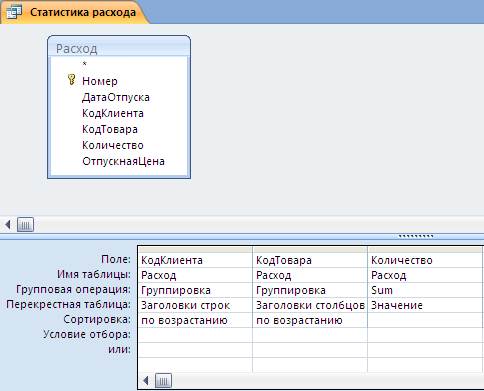Screen dimensions: 484x391
Task: Select the asterisk all-fields entry
Action: (x=85, y=64)
